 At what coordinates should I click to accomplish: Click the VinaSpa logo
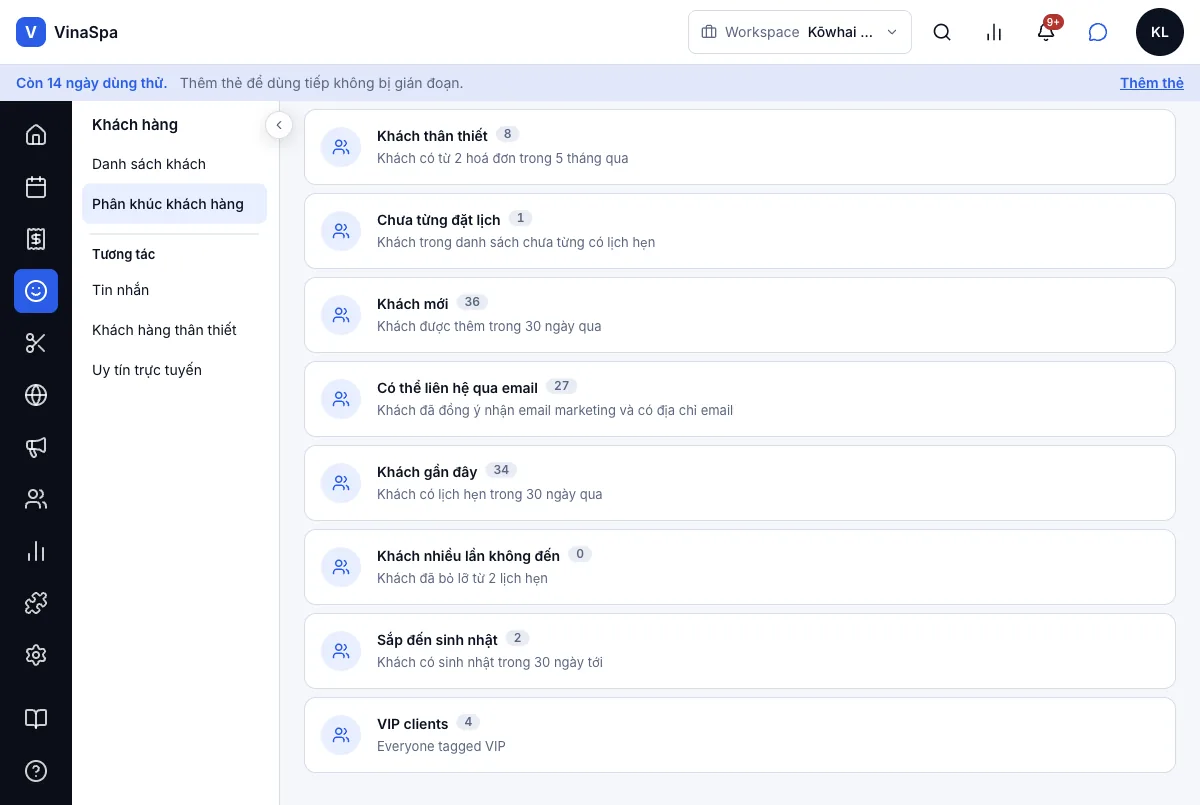point(67,32)
